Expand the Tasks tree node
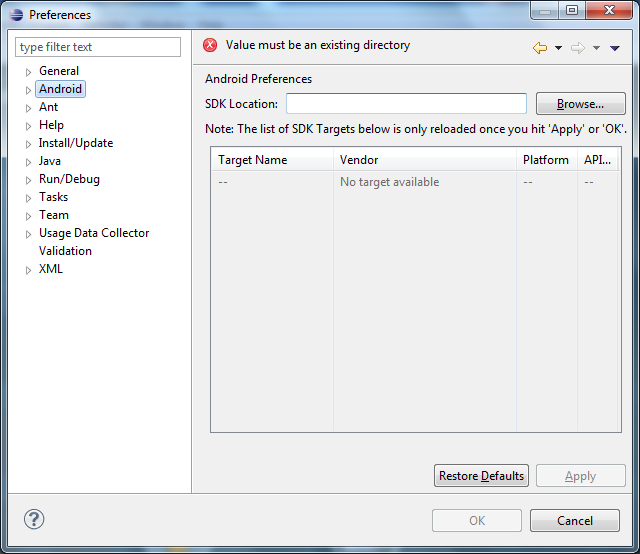The width and height of the screenshot is (640, 554). (28, 198)
